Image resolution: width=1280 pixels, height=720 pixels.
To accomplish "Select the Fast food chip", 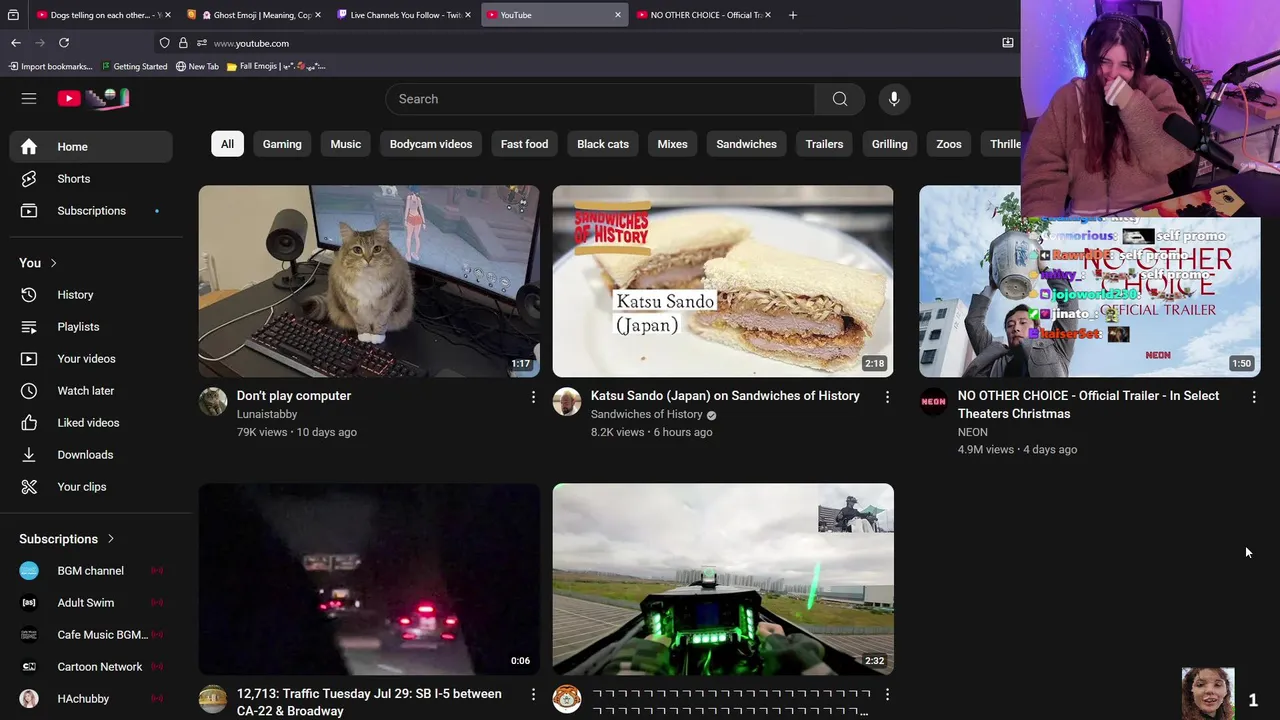I will point(524,144).
